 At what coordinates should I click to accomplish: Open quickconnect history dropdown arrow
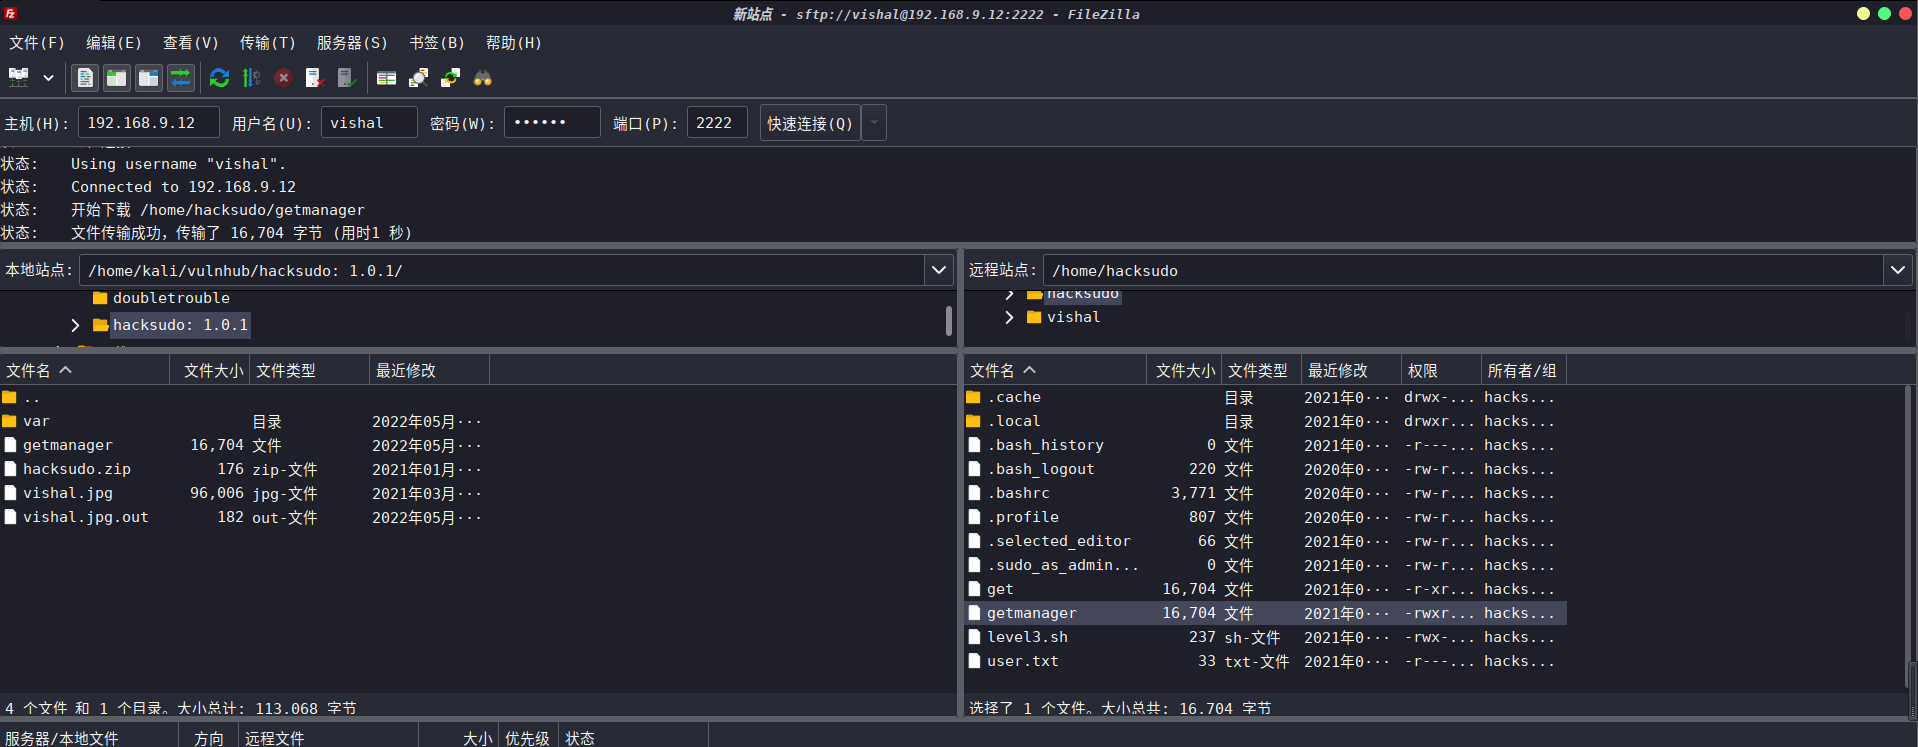874,123
